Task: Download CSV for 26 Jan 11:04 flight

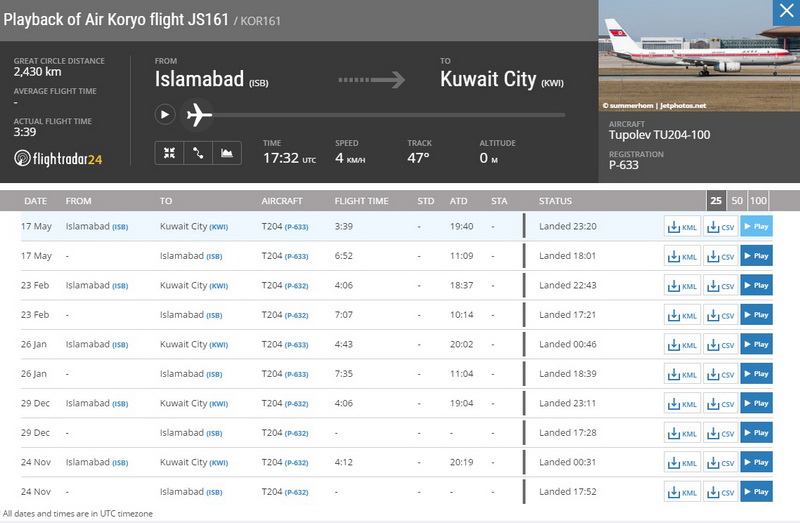Action: 720,374
